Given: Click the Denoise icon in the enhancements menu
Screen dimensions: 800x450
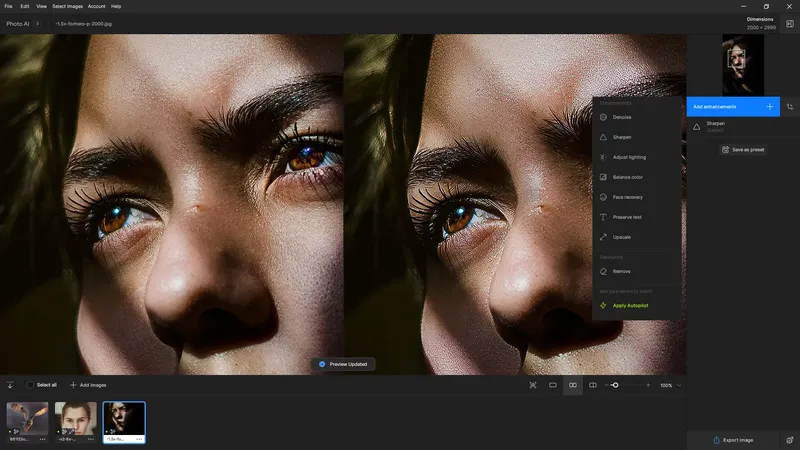Looking at the screenshot, I should 603,117.
